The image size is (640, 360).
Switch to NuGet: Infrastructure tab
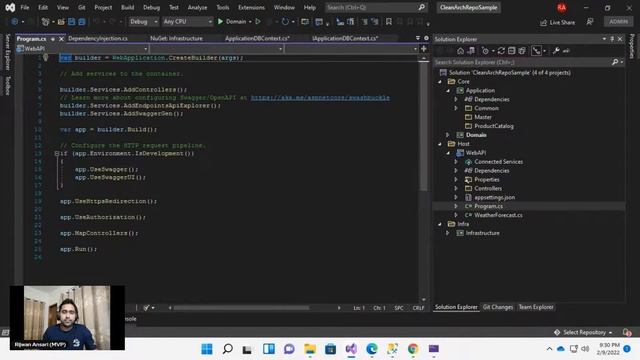point(176,38)
